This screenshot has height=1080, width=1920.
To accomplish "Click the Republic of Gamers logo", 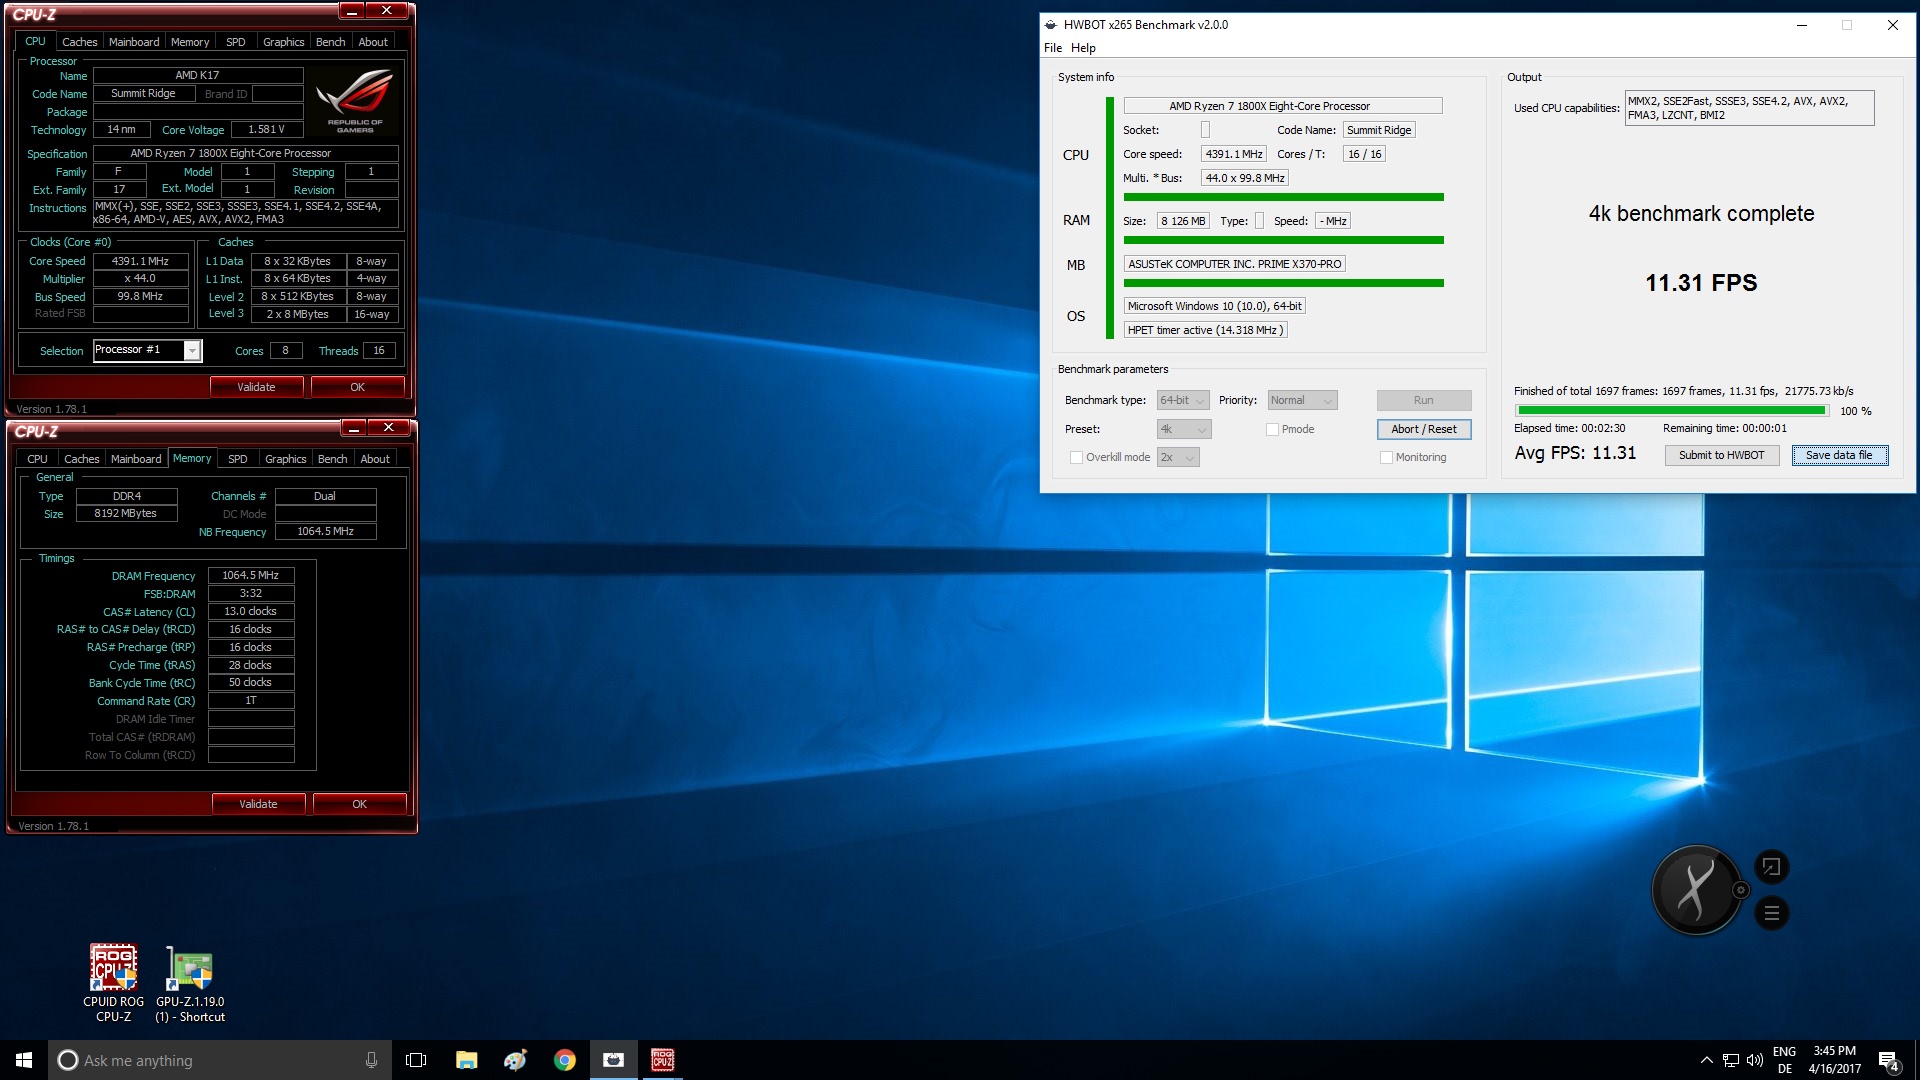I will [355, 101].
